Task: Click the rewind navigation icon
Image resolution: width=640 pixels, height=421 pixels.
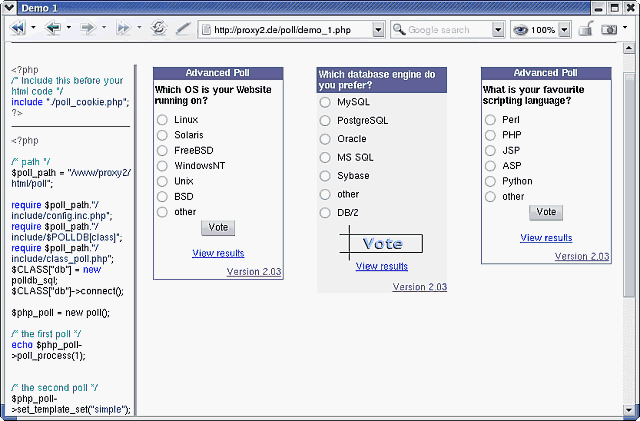Action: (x=18, y=28)
